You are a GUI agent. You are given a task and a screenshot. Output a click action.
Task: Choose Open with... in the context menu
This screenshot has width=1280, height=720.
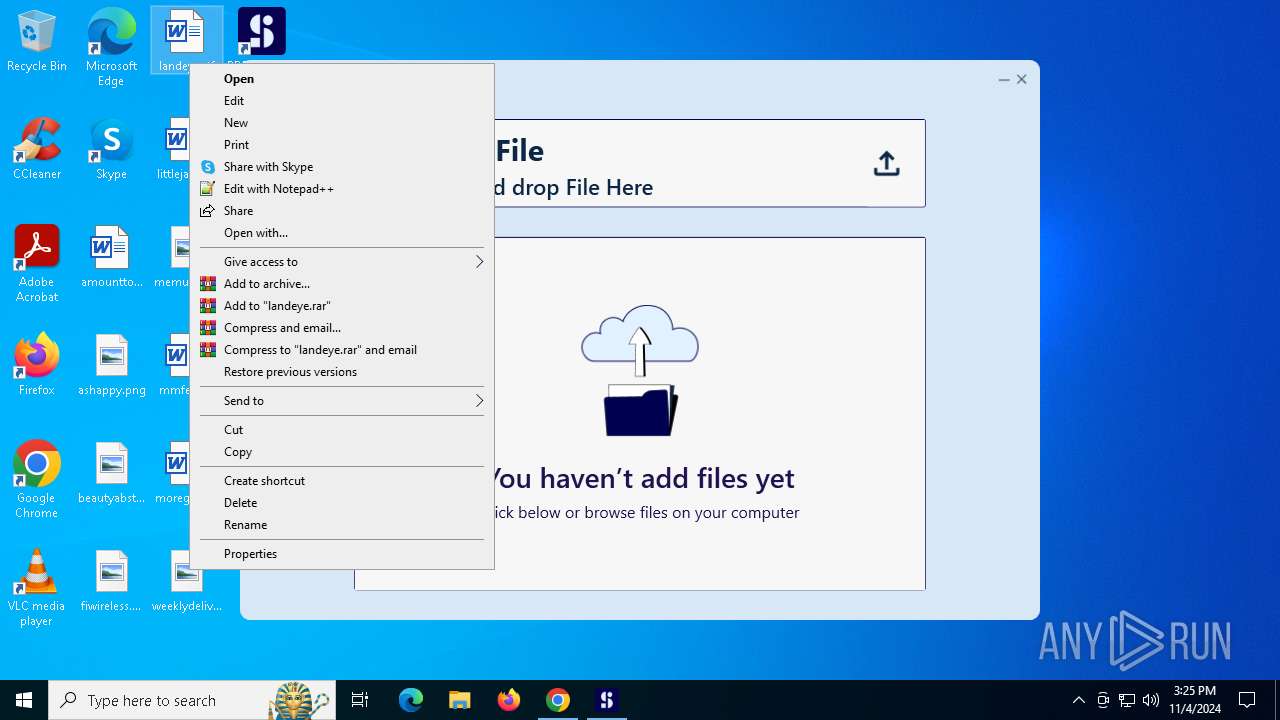pos(342,233)
